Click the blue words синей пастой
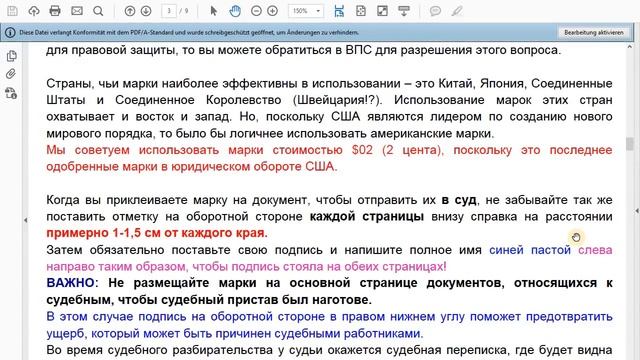The image size is (640, 360). 530,250
